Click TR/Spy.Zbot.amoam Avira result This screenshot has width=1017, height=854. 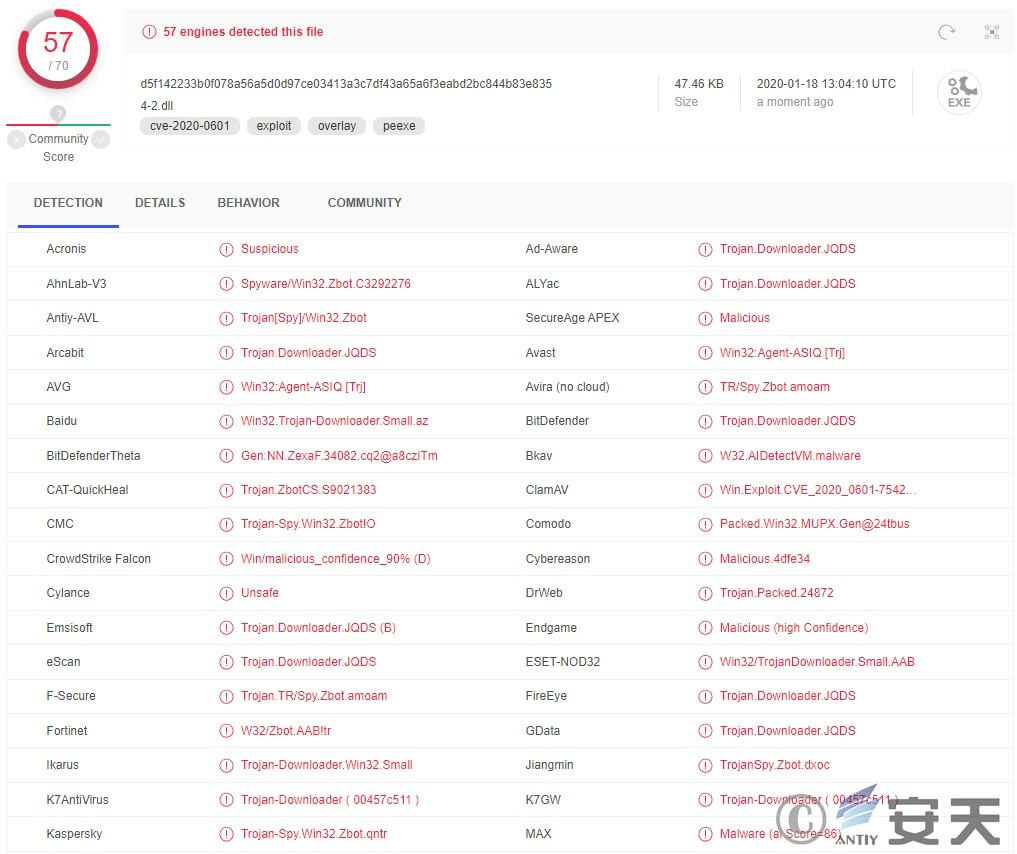point(774,387)
